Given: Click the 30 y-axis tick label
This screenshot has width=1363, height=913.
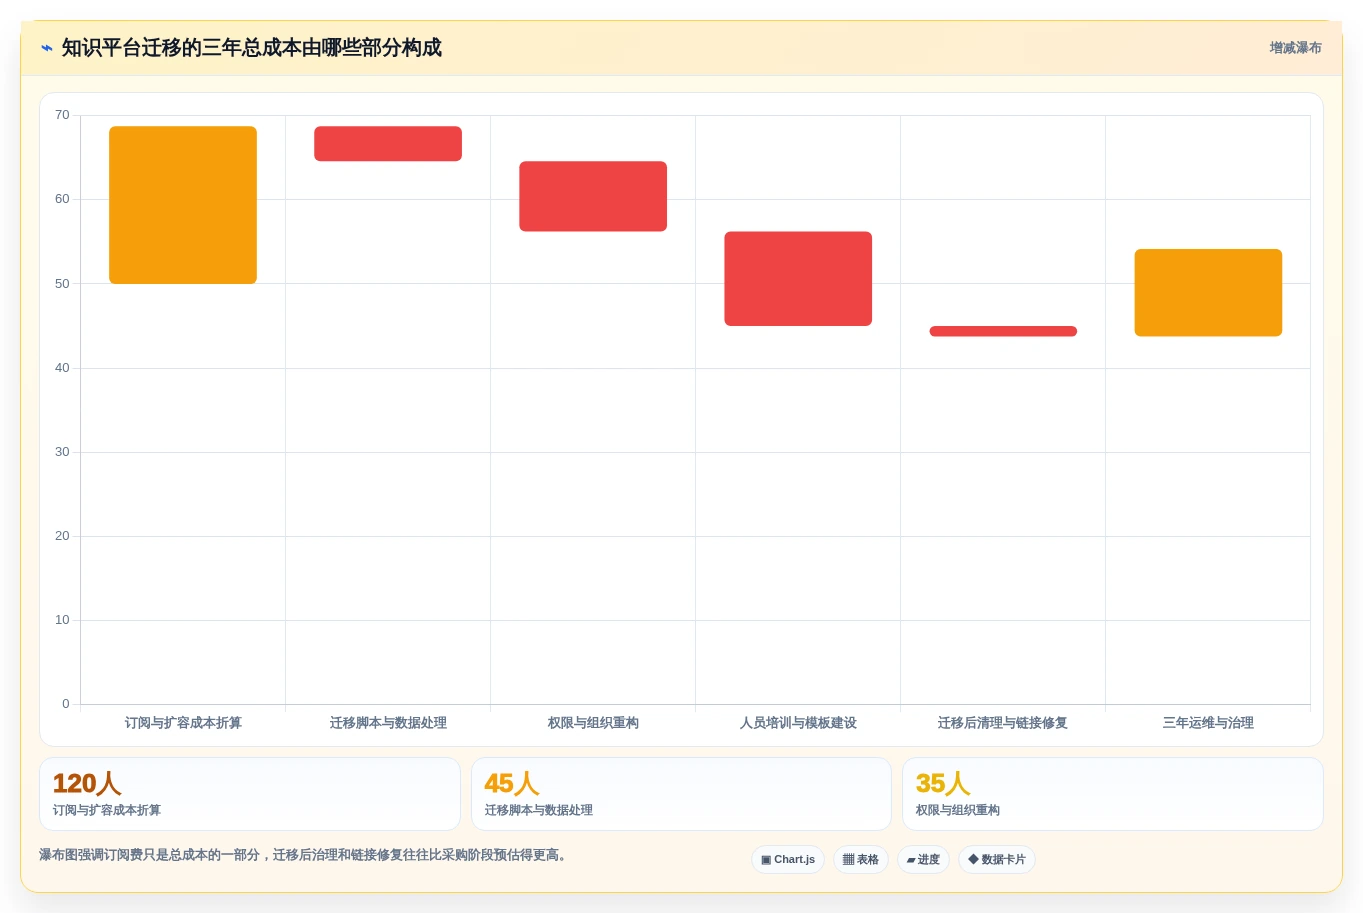Looking at the screenshot, I should [x=62, y=452].
